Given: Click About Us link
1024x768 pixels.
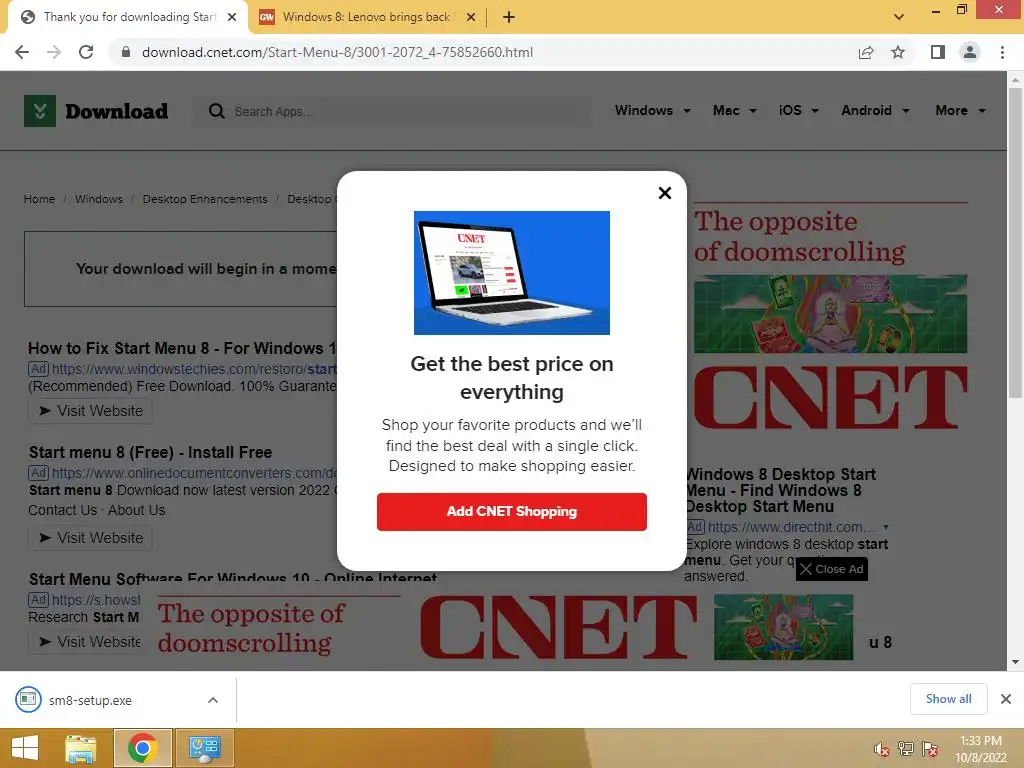Looking at the screenshot, I should [x=136, y=510].
